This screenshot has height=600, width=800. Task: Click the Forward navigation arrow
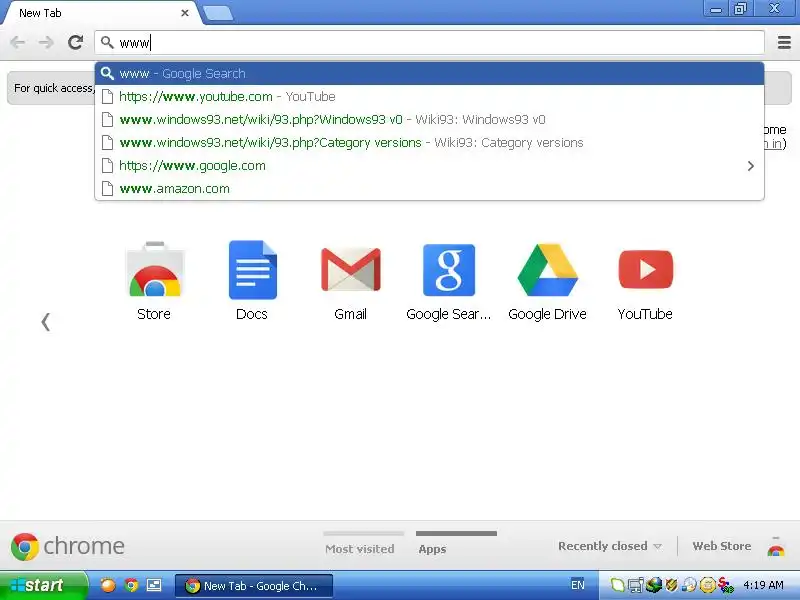coord(46,42)
